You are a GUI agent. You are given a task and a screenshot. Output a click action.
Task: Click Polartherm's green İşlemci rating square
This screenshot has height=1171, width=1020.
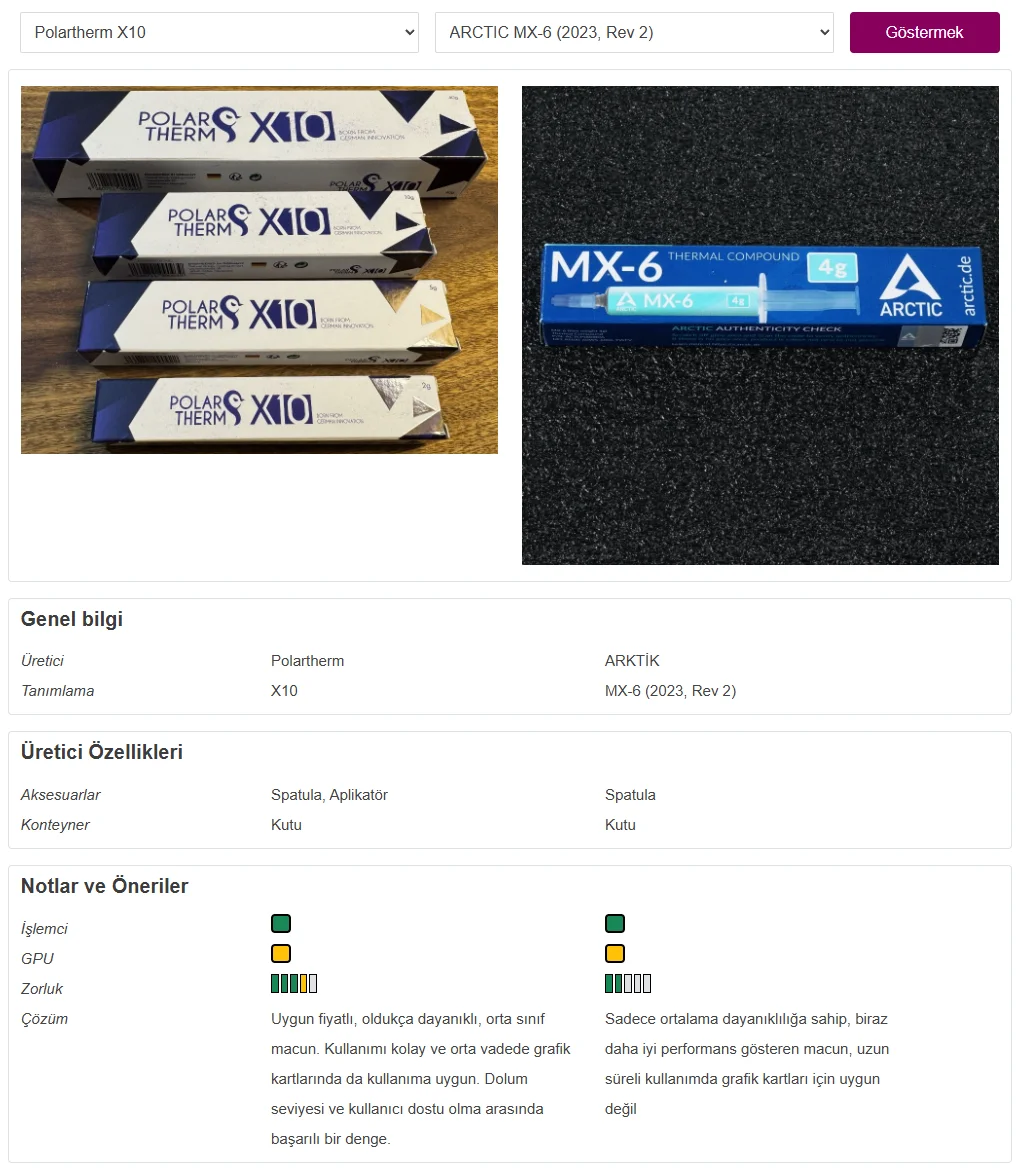(281, 924)
